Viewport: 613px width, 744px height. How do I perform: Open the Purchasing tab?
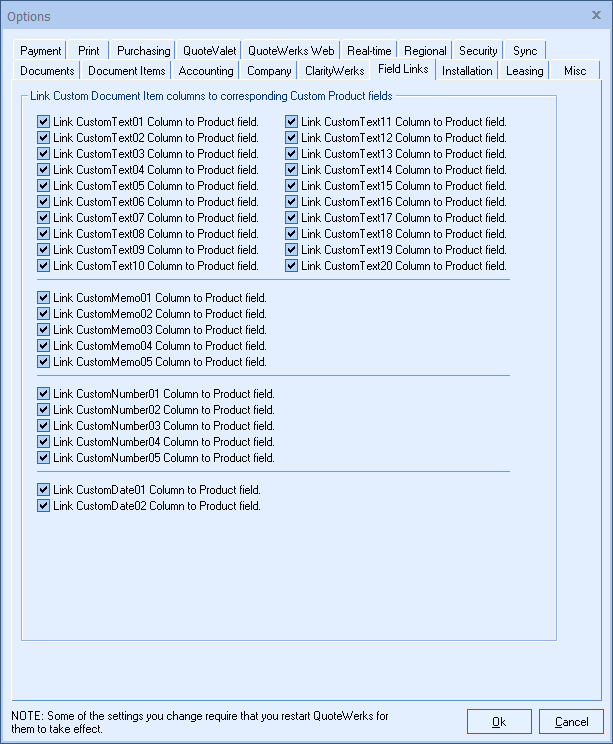coord(143,51)
